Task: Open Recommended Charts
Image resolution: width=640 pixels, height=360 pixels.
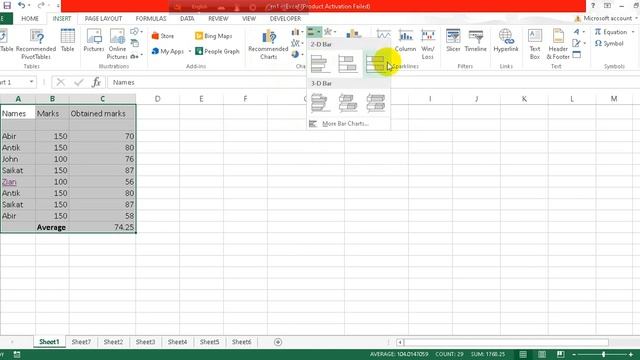Action: [268, 44]
